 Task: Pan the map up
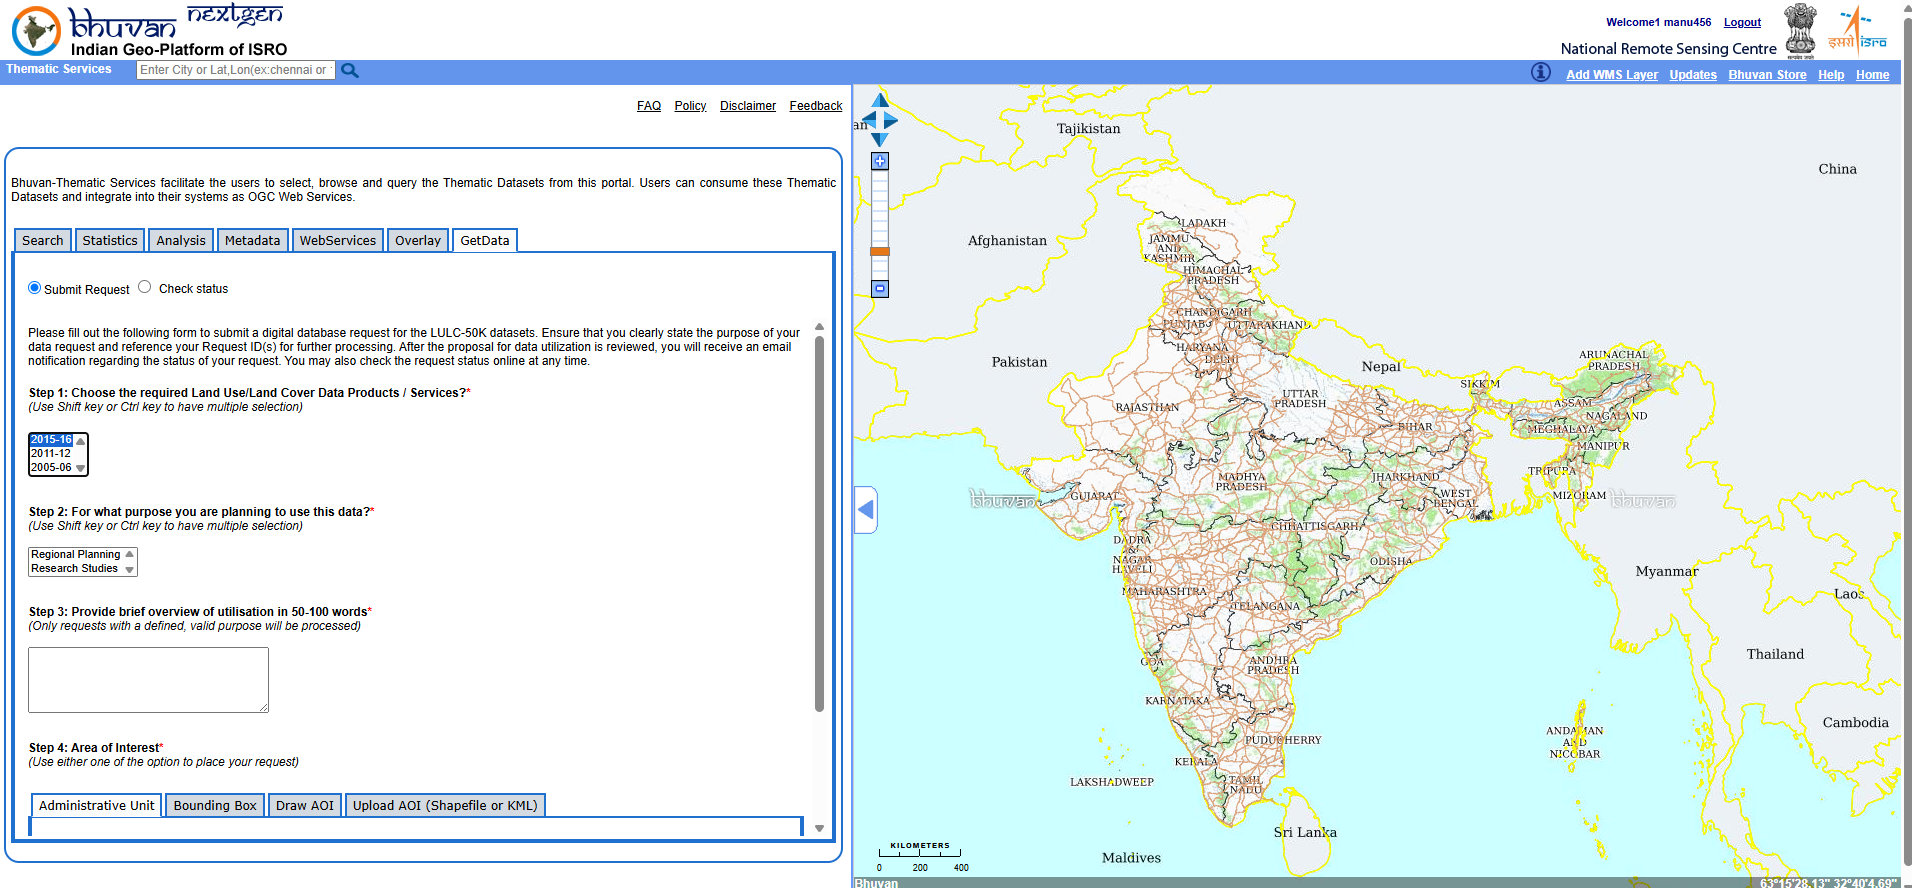[880, 100]
